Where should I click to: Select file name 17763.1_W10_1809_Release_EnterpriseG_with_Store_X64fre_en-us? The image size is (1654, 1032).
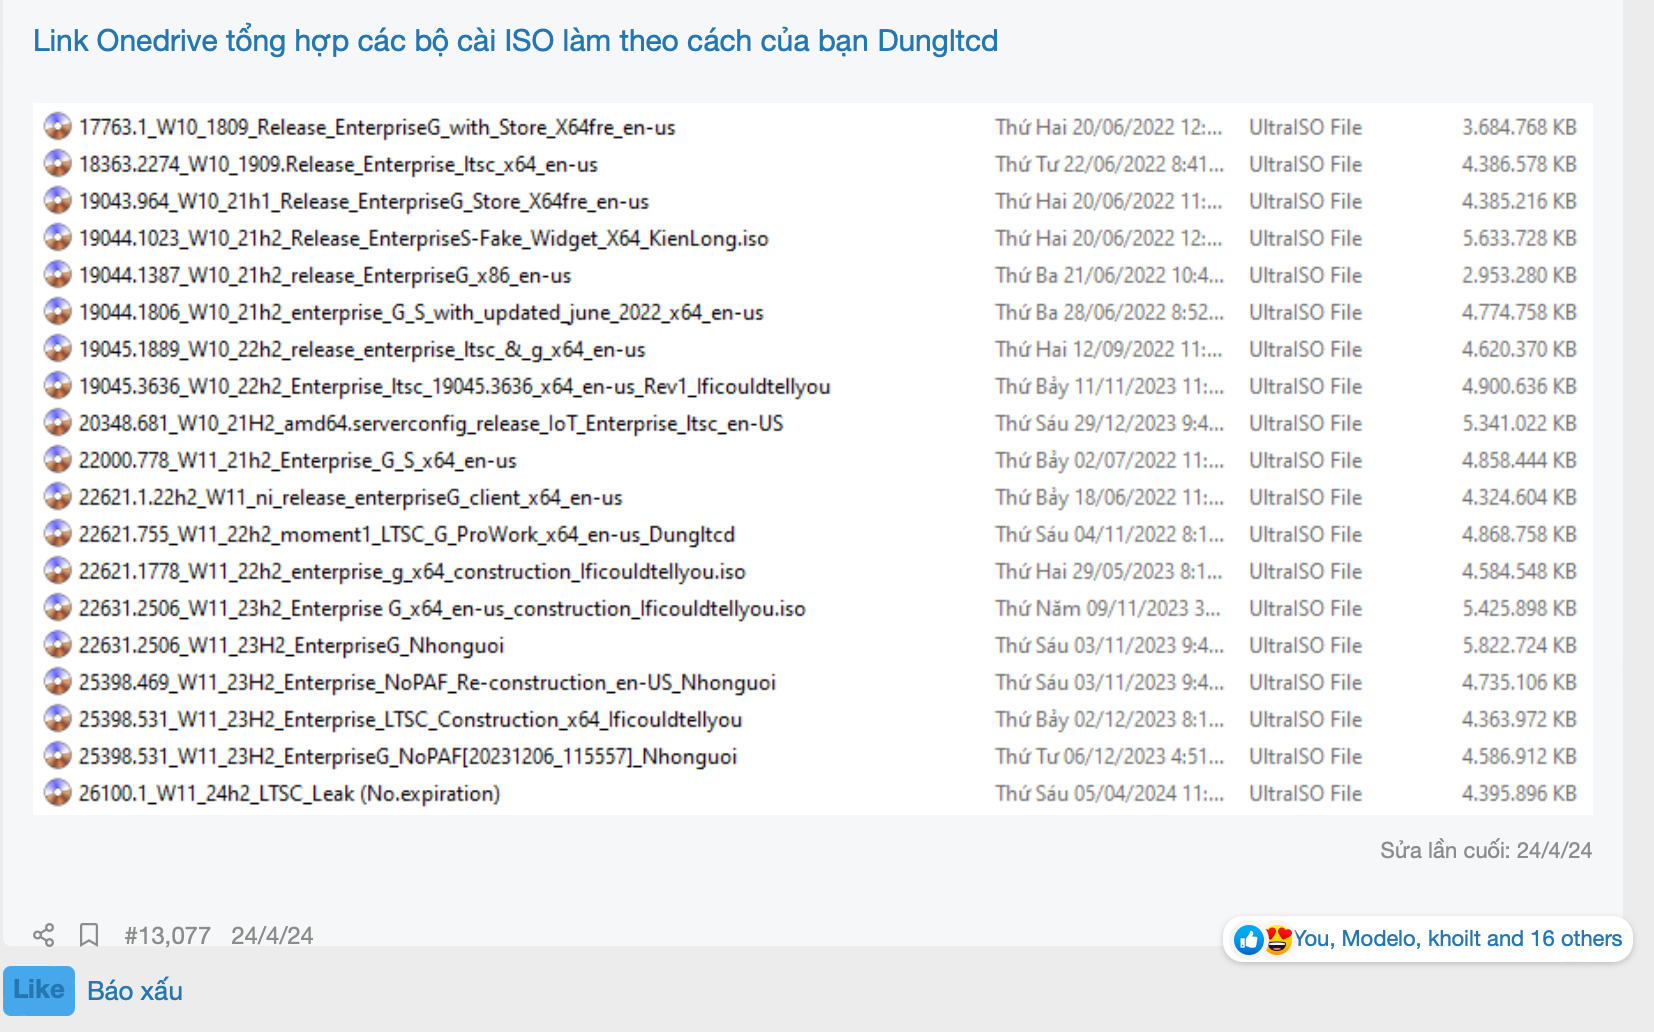(x=377, y=127)
